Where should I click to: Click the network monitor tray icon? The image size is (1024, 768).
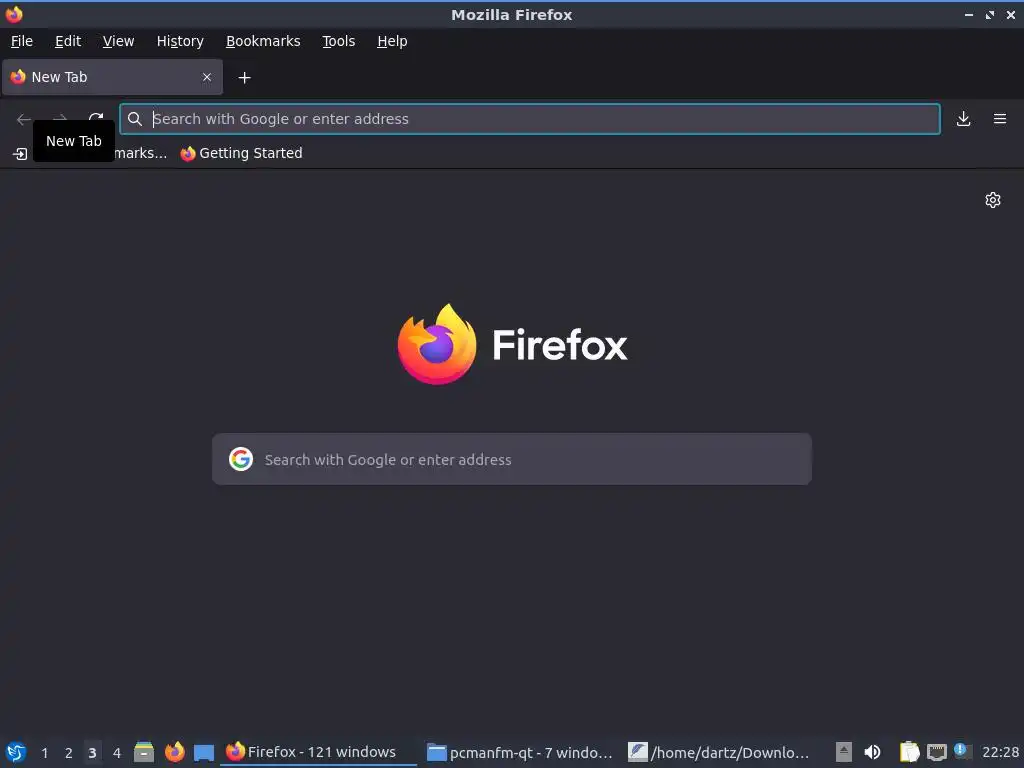936,752
